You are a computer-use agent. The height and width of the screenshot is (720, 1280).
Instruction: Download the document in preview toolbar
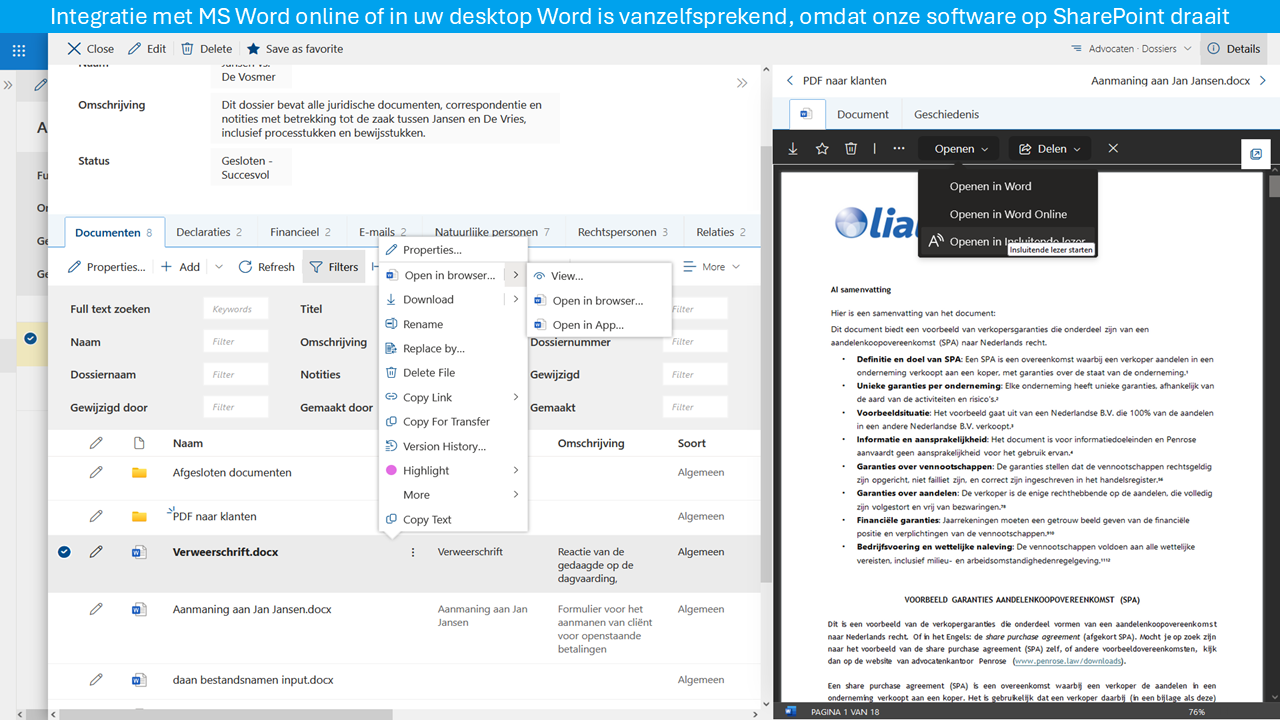(x=793, y=148)
